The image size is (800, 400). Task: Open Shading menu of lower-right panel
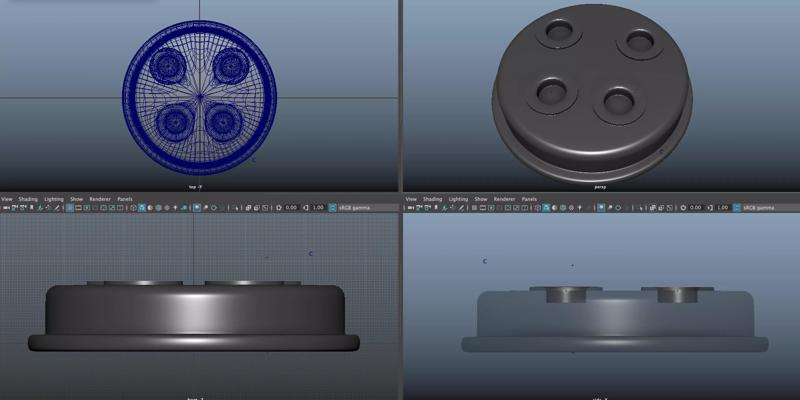click(x=433, y=199)
